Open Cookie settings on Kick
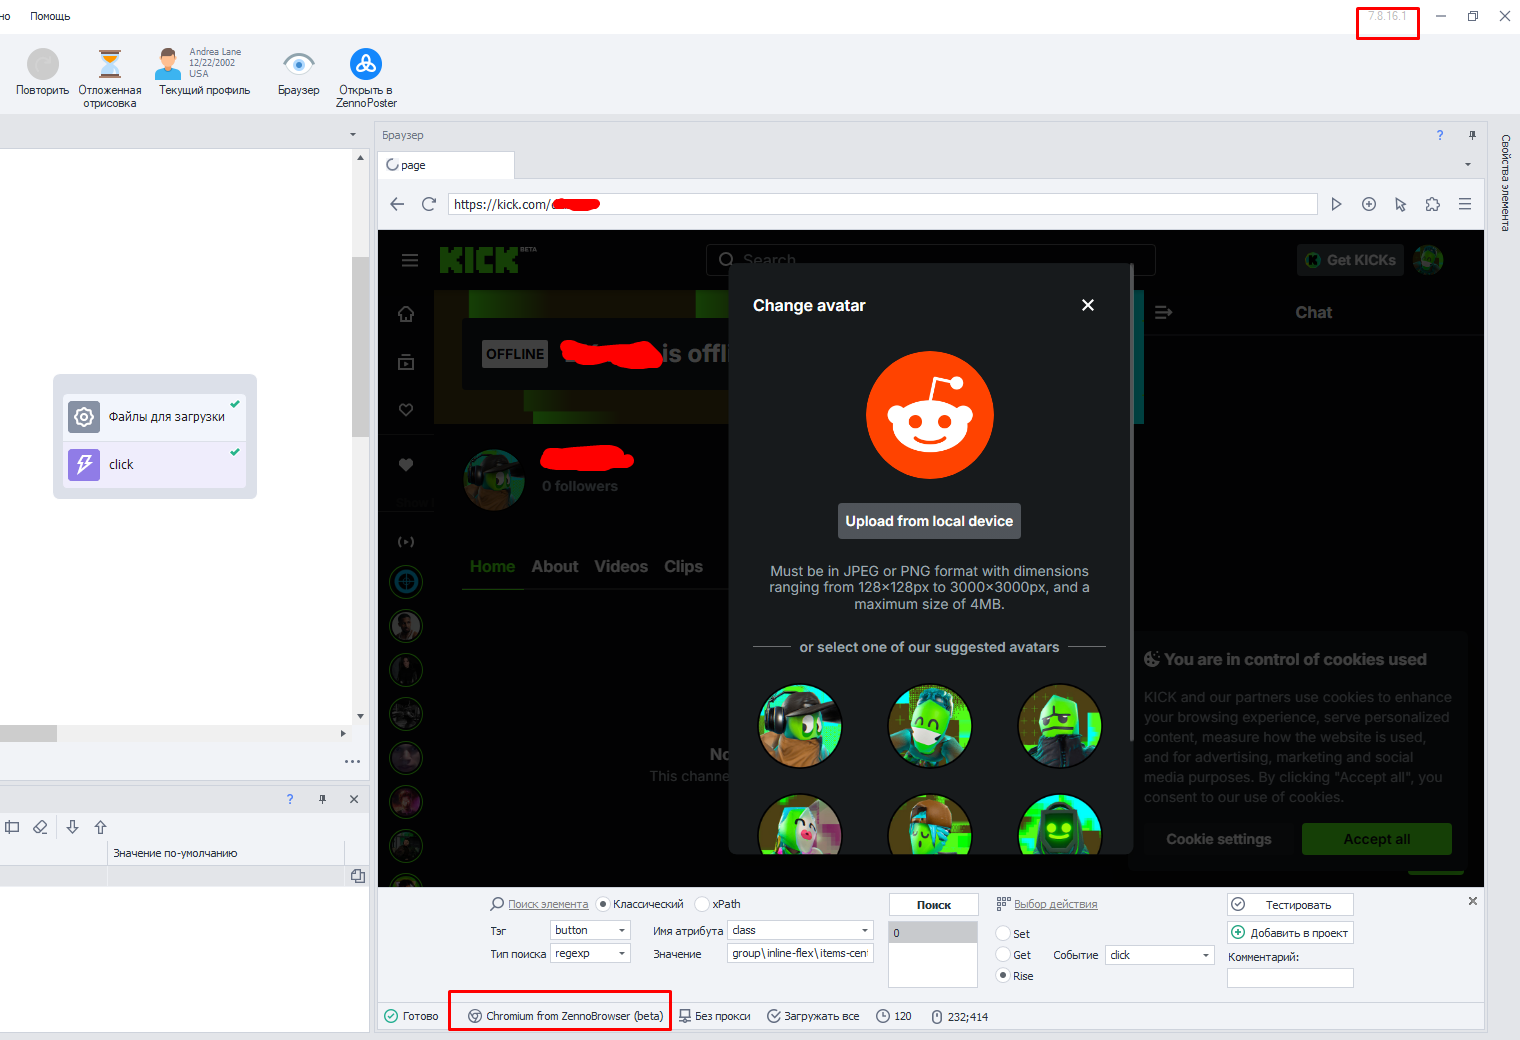Image resolution: width=1520 pixels, height=1040 pixels. point(1219,839)
